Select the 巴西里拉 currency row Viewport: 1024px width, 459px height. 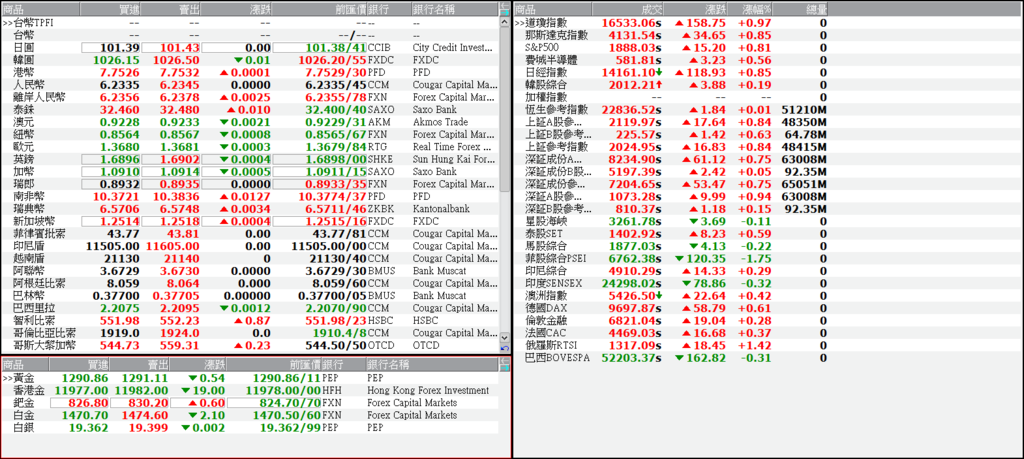tap(249, 308)
